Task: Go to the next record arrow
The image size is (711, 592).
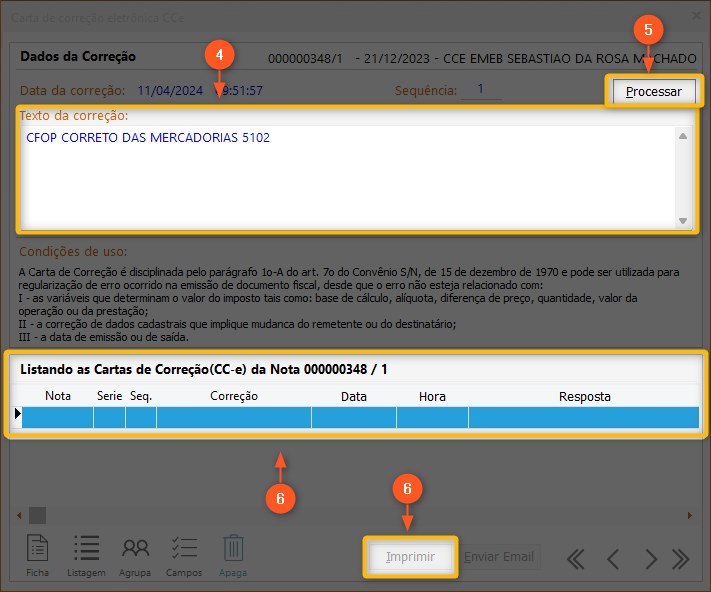Action: coord(650,558)
